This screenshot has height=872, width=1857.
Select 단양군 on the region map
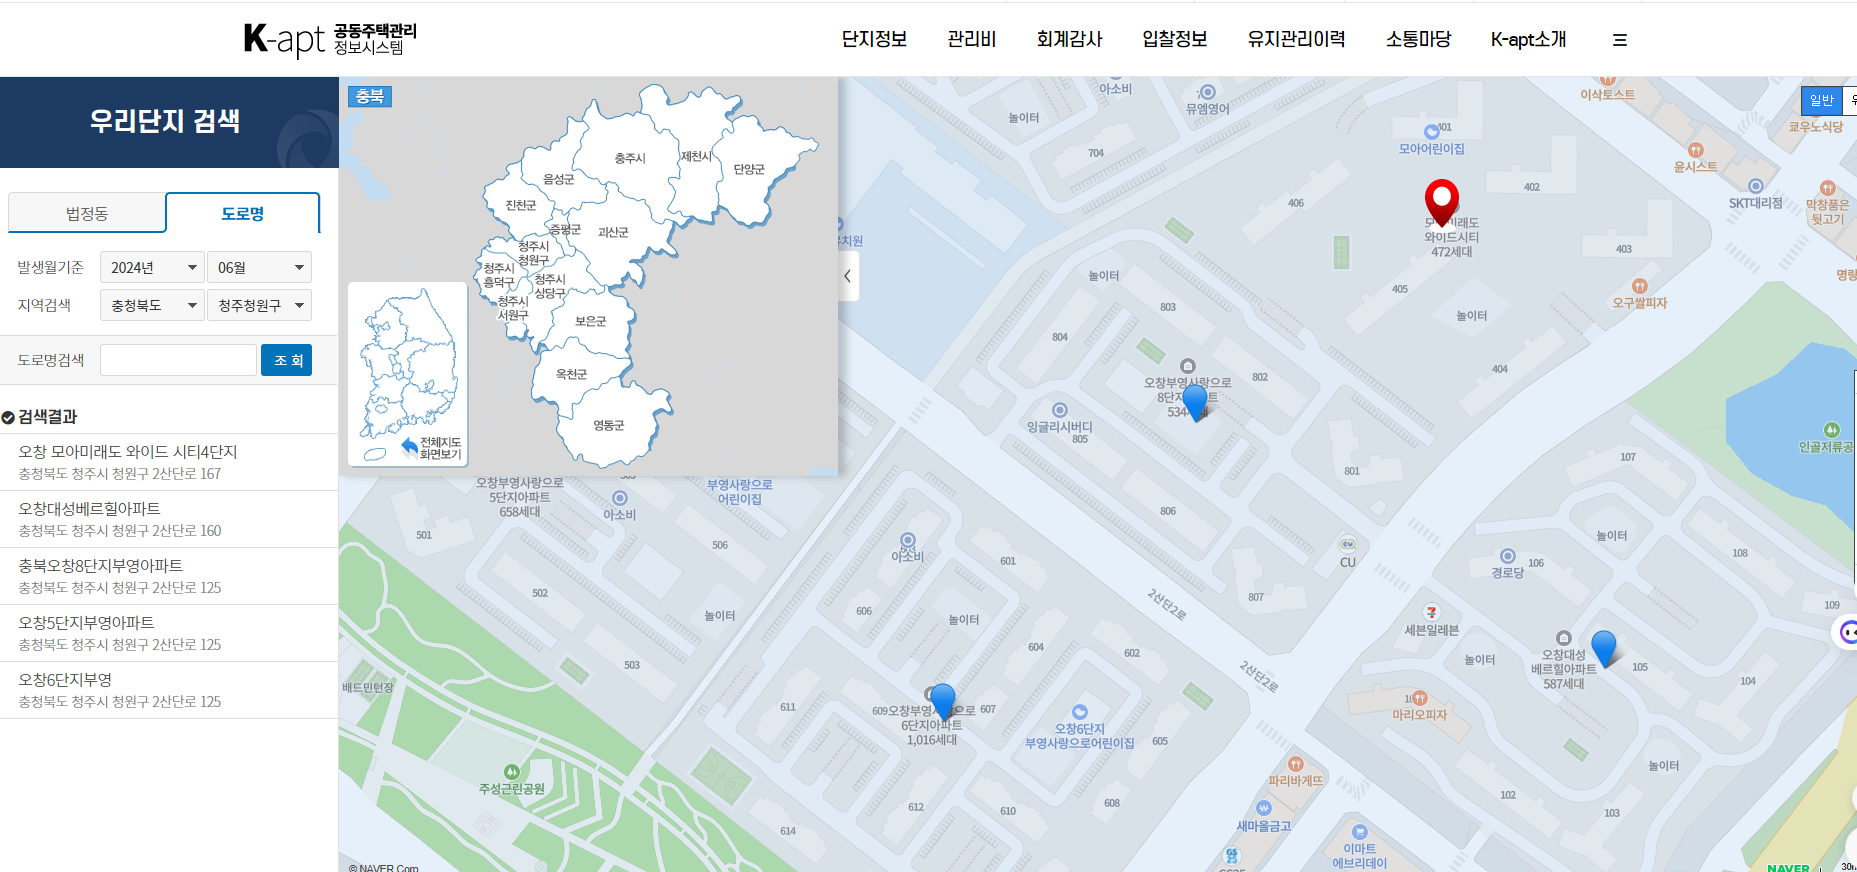(x=749, y=169)
